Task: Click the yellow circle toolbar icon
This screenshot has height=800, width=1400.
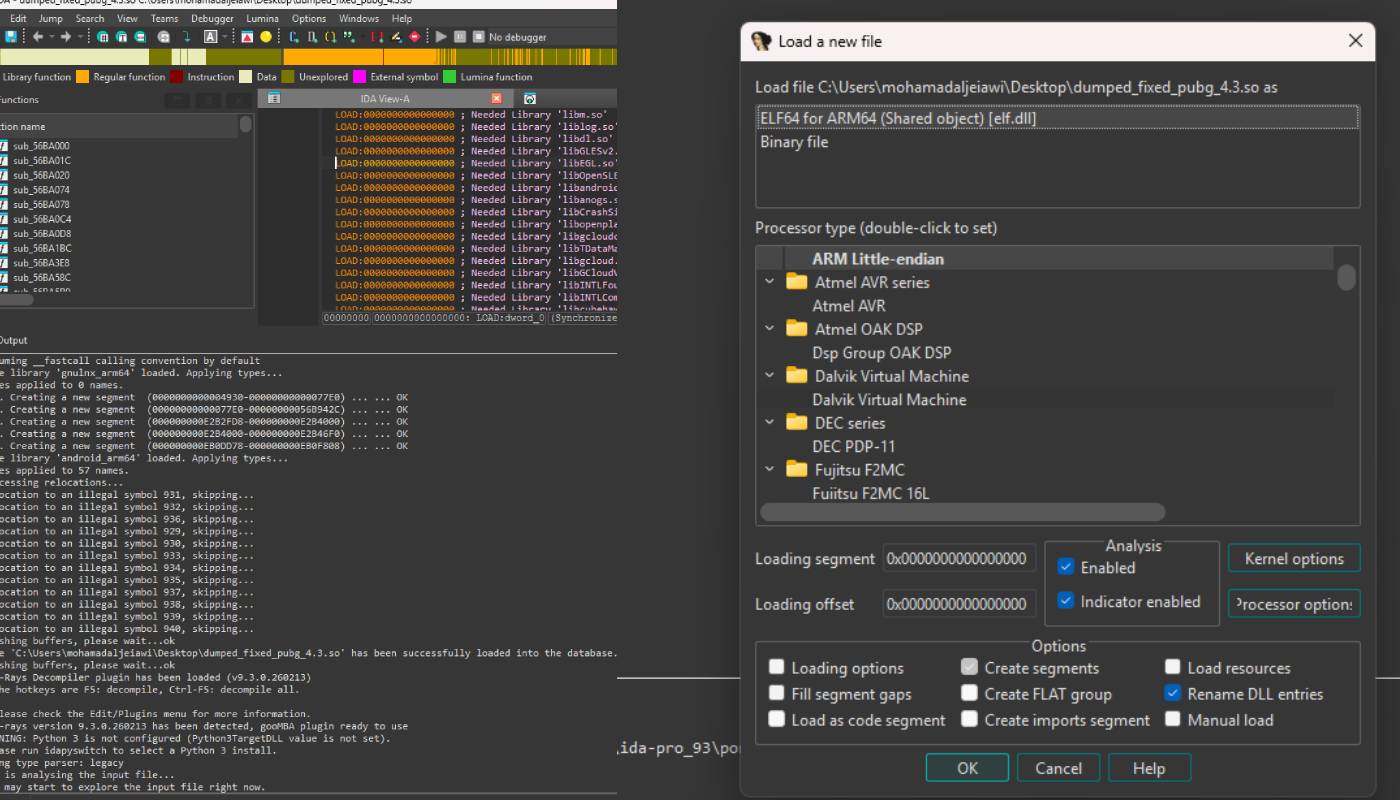Action: pyautogui.click(x=263, y=37)
